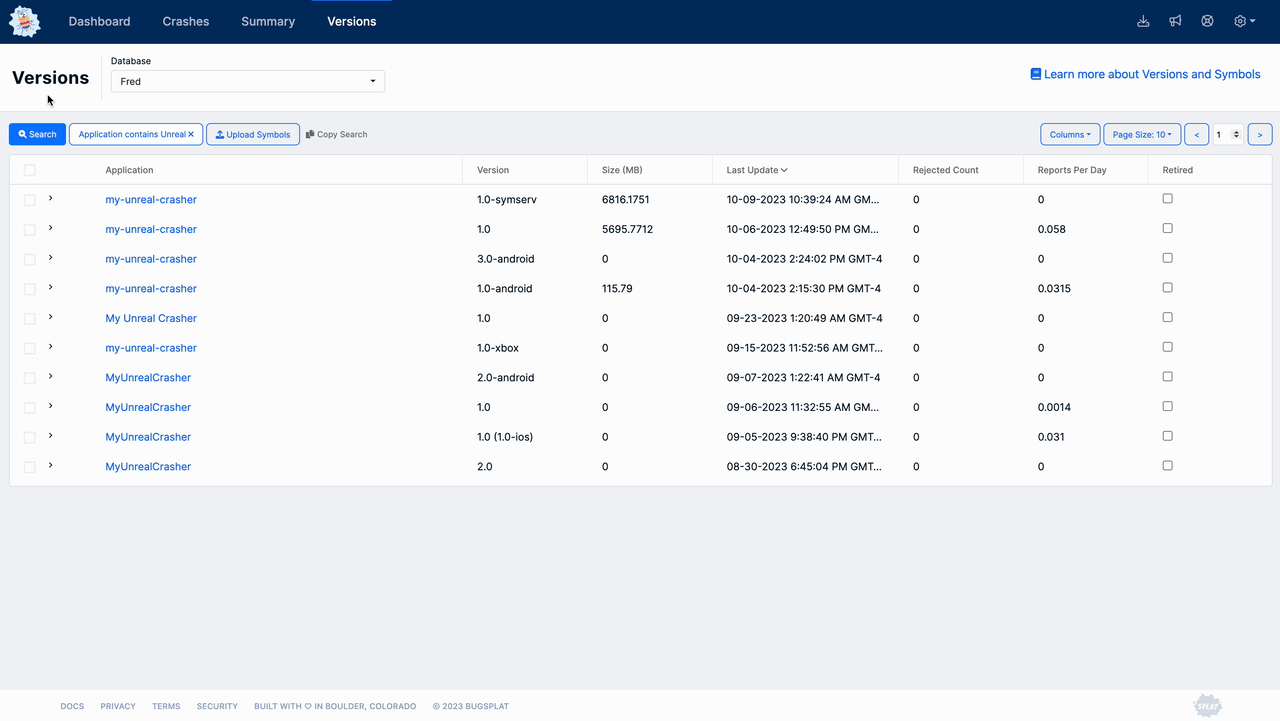Switch to the Crashes tab

pyautogui.click(x=185, y=21)
